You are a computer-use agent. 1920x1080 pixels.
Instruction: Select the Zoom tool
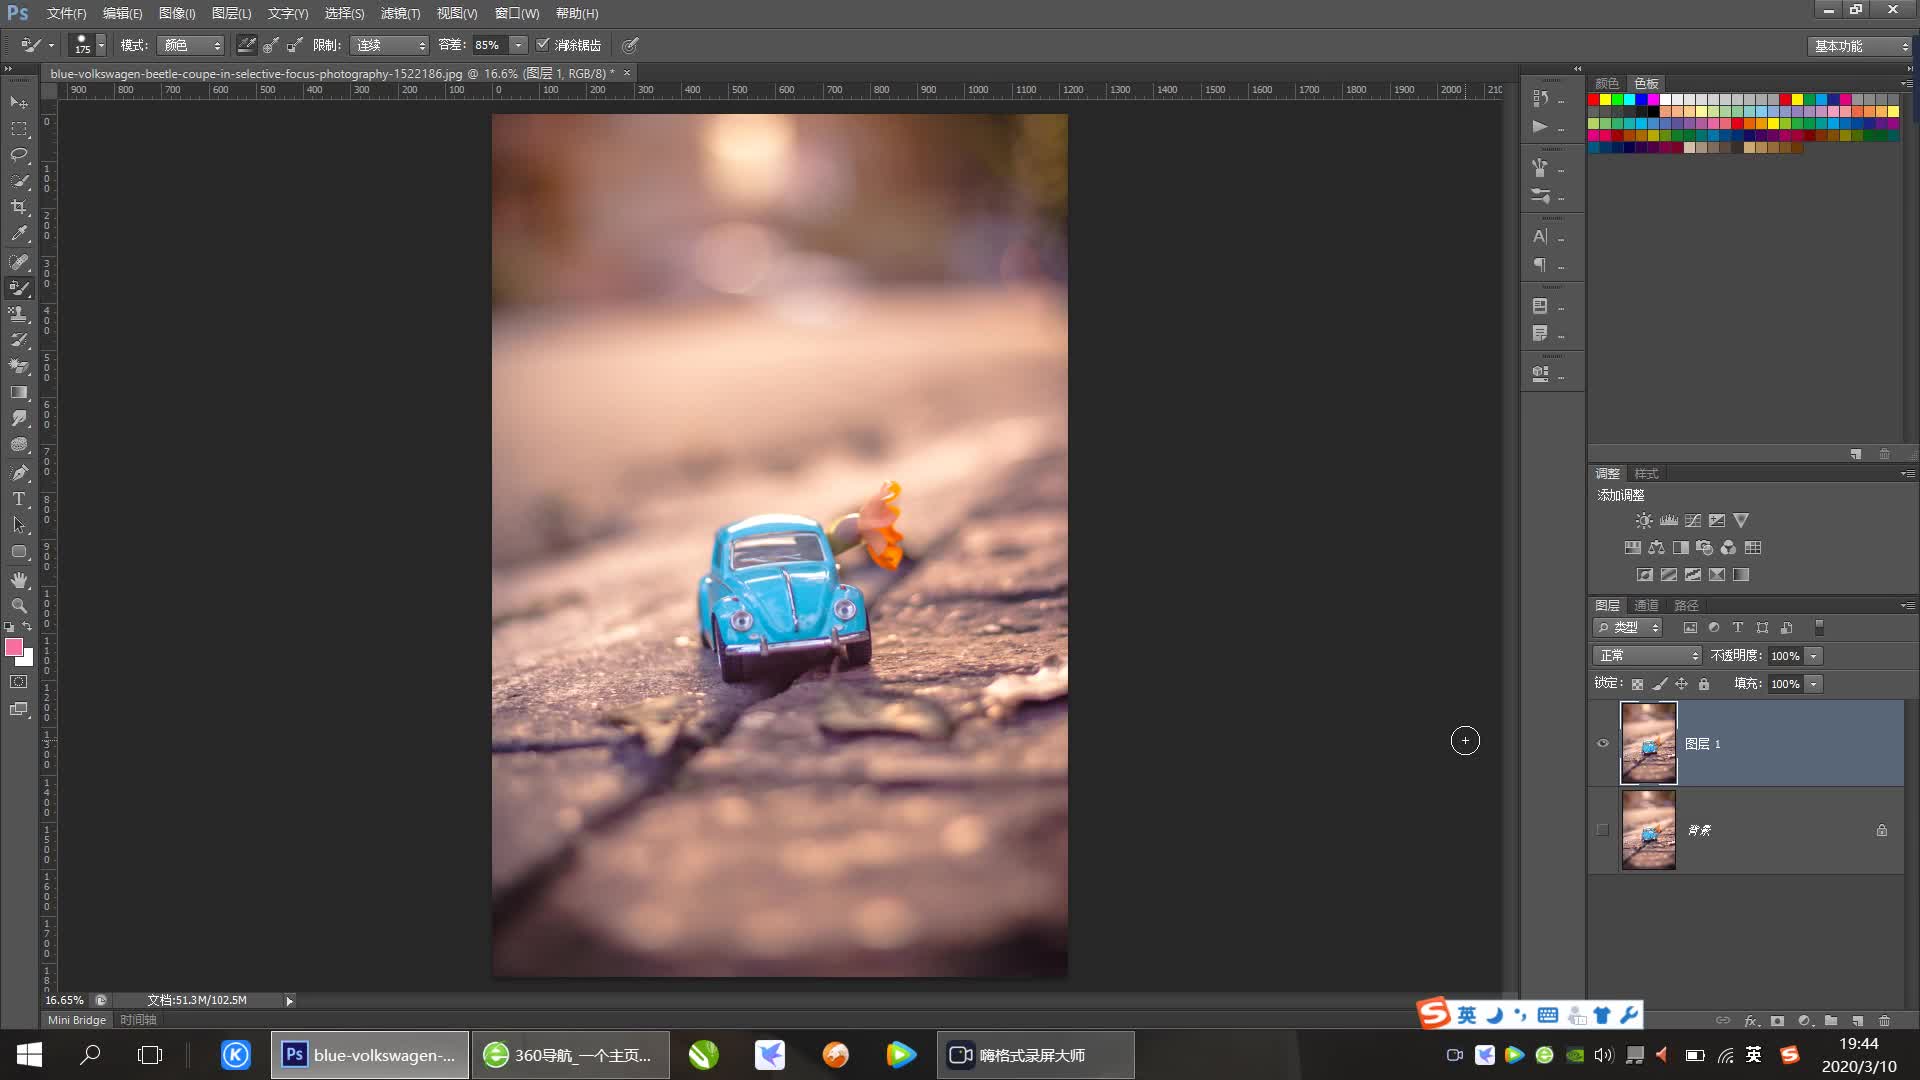click(x=19, y=605)
